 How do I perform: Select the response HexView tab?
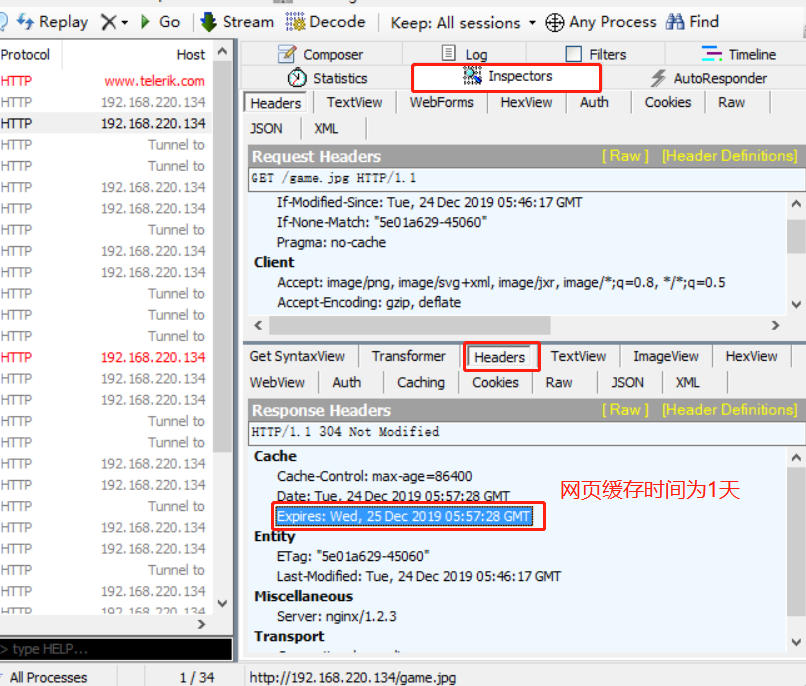751,356
